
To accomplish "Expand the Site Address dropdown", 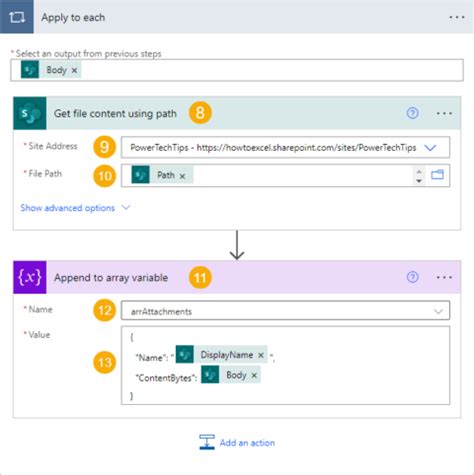I will click(x=430, y=148).
